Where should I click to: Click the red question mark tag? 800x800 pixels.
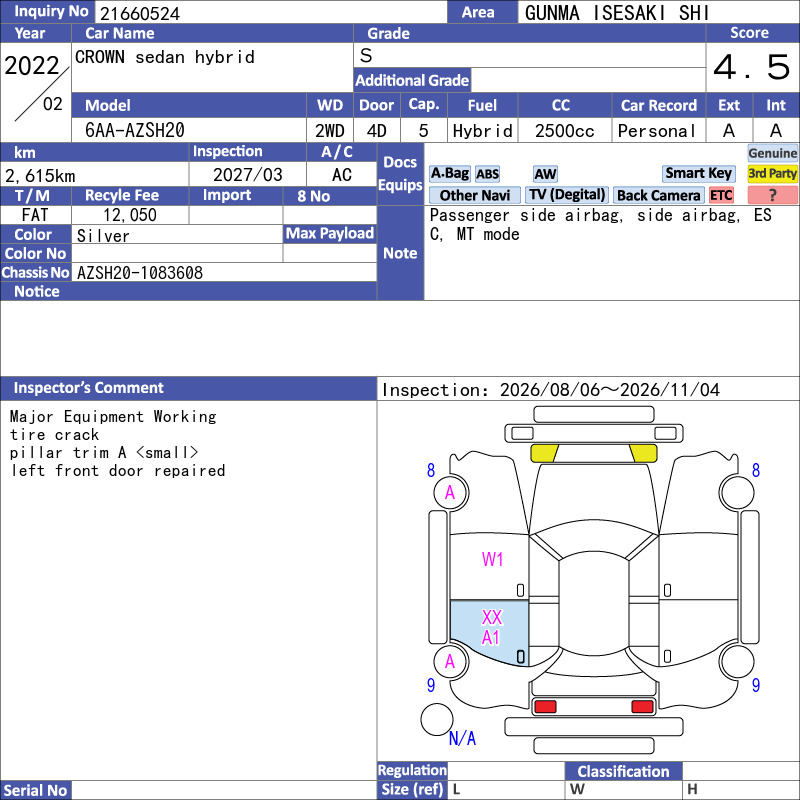(x=772, y=195)
